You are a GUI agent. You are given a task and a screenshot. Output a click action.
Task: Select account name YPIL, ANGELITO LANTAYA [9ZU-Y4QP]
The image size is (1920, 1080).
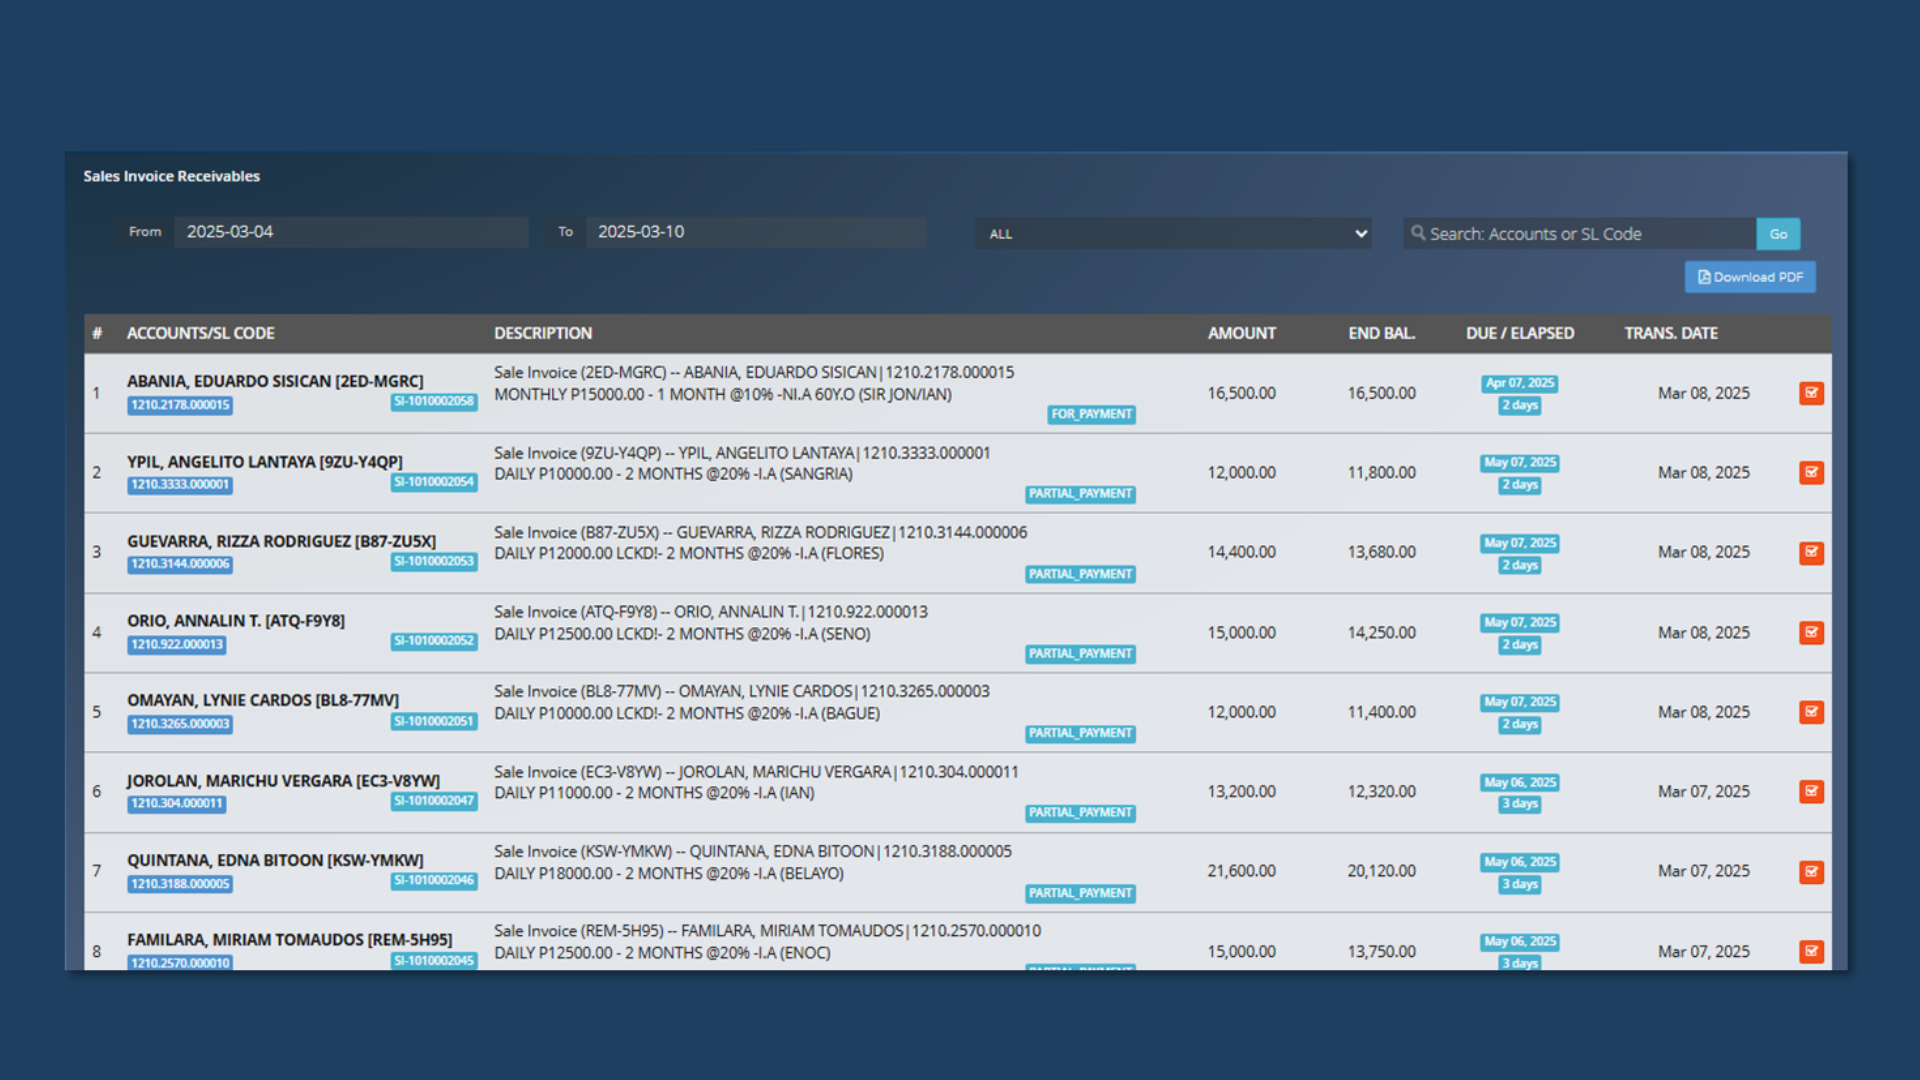point(265,462)
